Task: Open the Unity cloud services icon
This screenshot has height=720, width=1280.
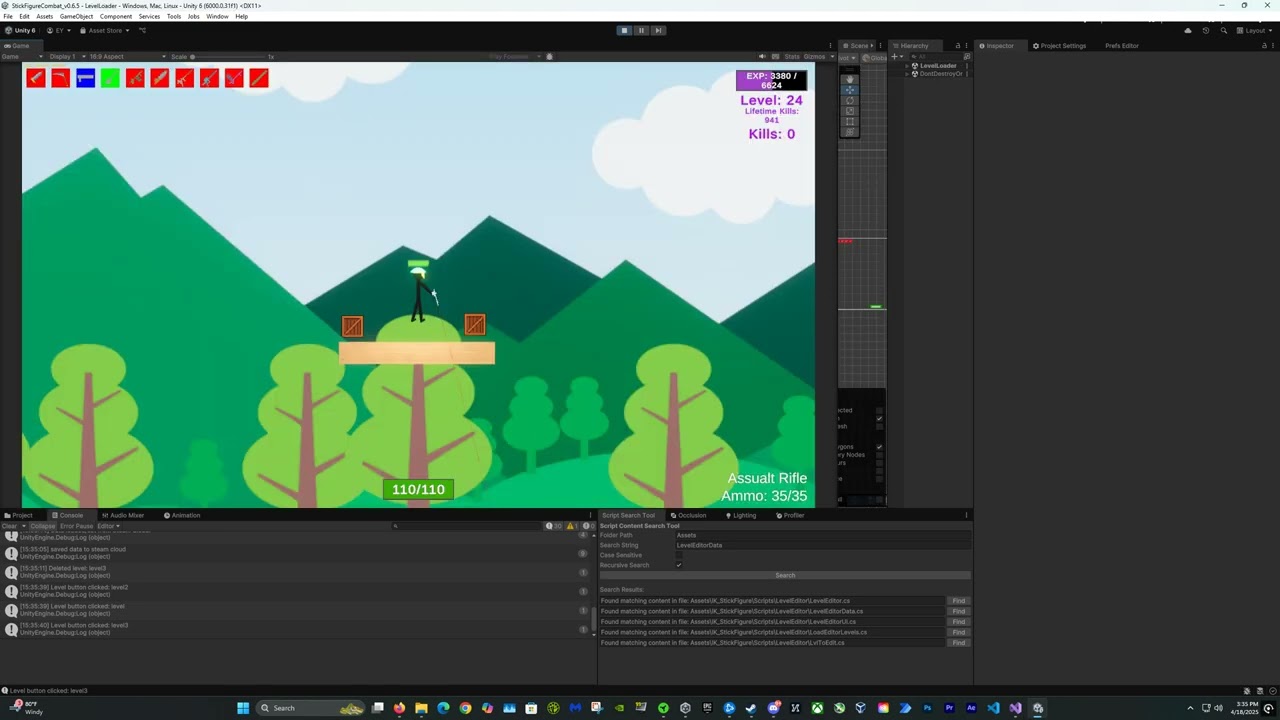Action: 1188,30
